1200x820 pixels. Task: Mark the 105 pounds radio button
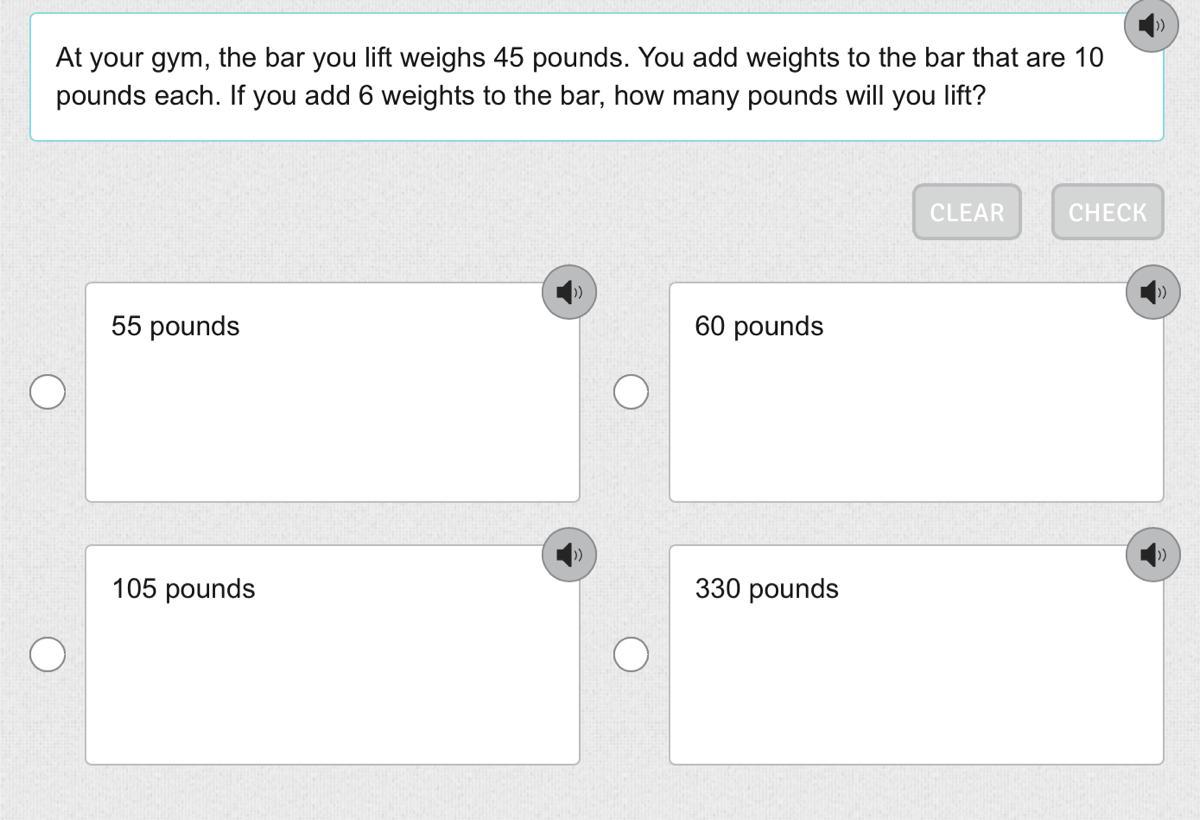(x=48, y=655)
